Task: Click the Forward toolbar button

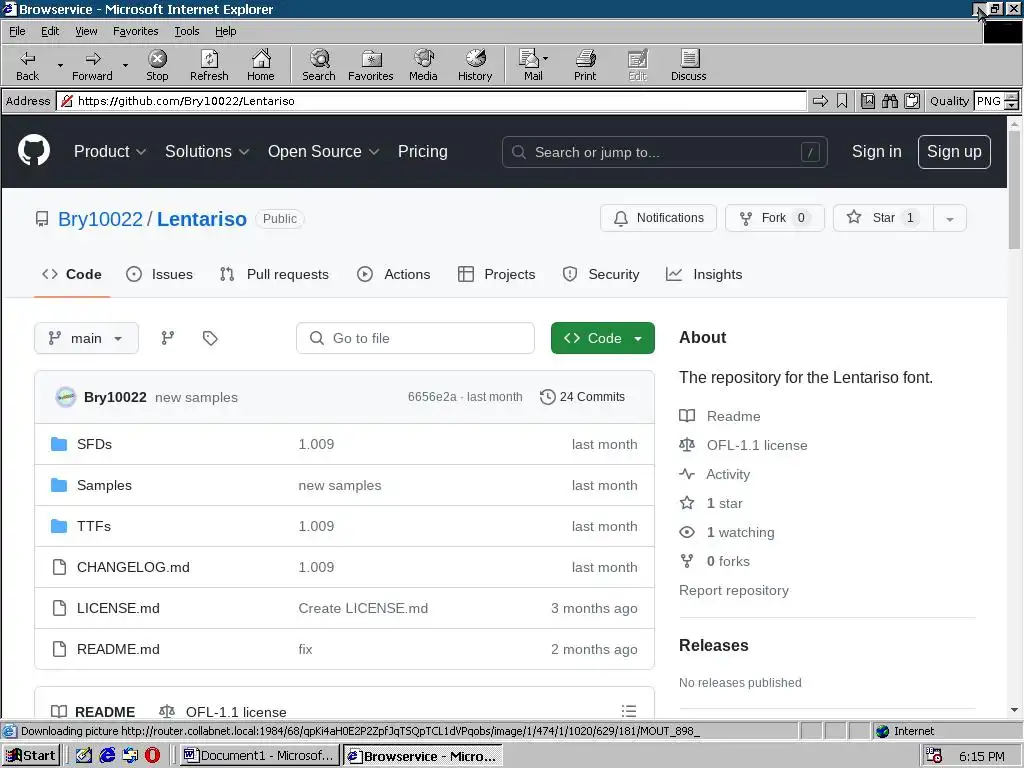Action: click(92, 65)
